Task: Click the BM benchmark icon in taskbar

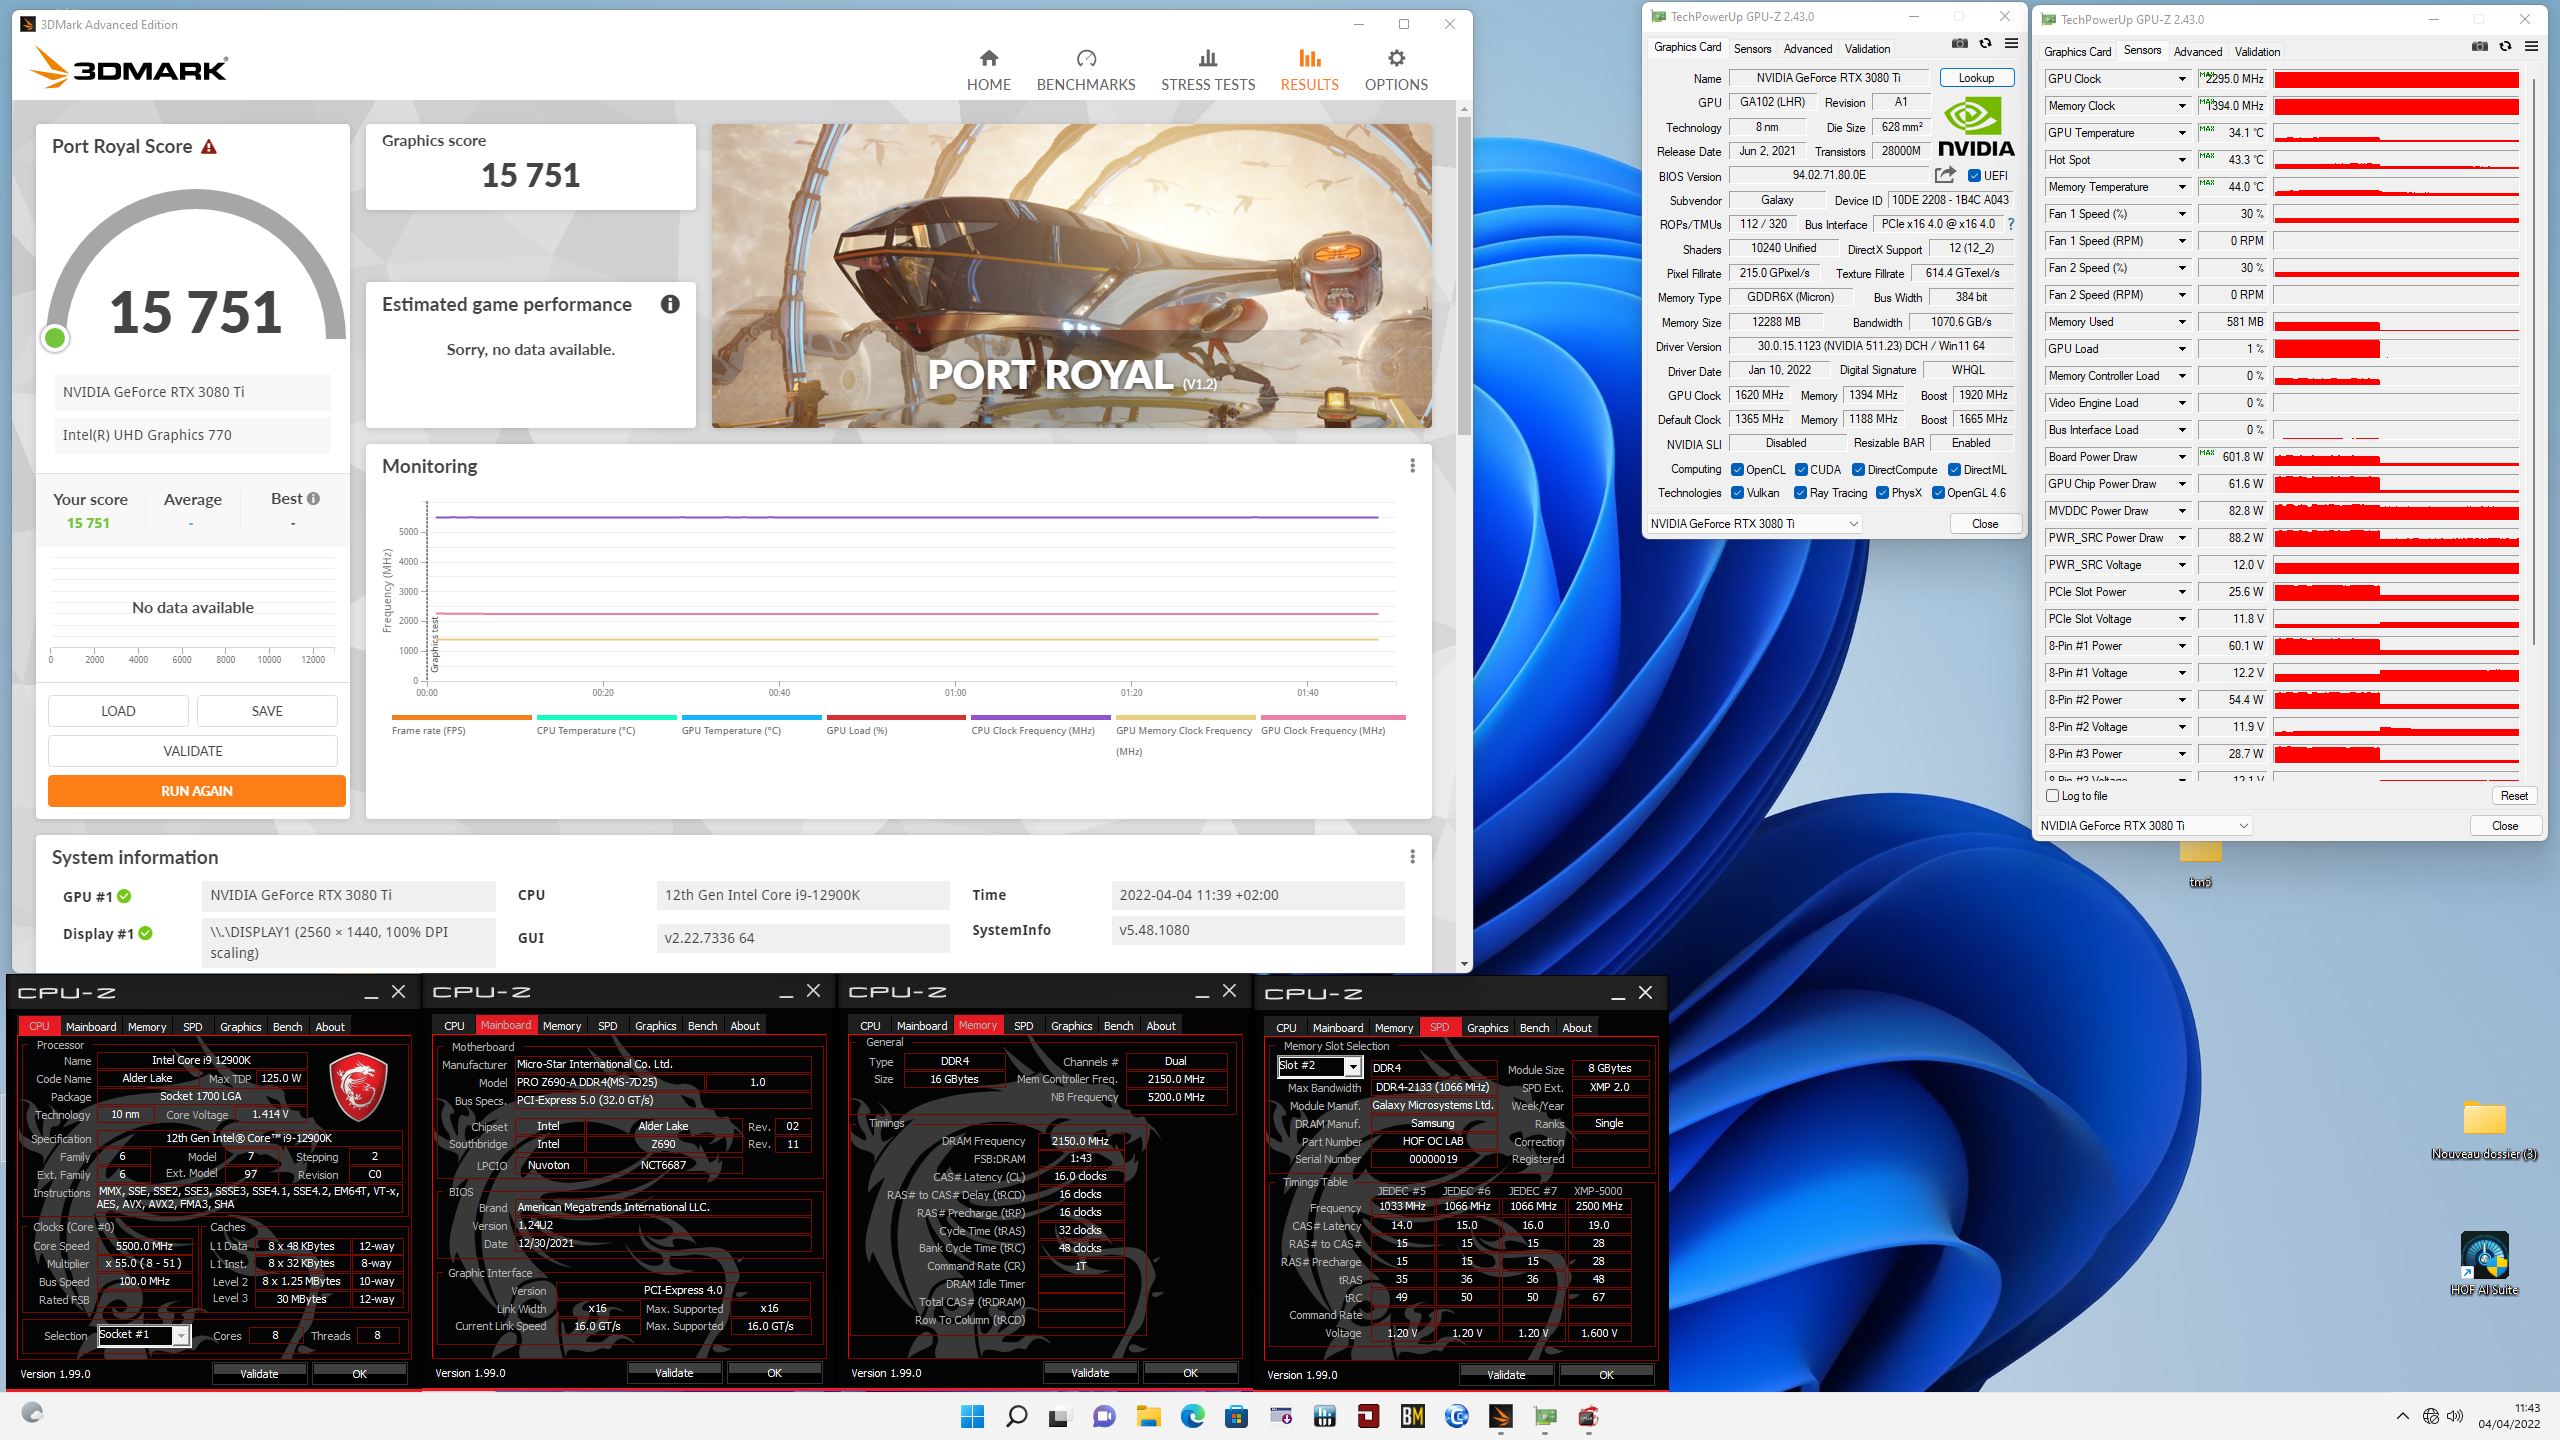Action: pyautogui.click(x=1412, y=1416)
